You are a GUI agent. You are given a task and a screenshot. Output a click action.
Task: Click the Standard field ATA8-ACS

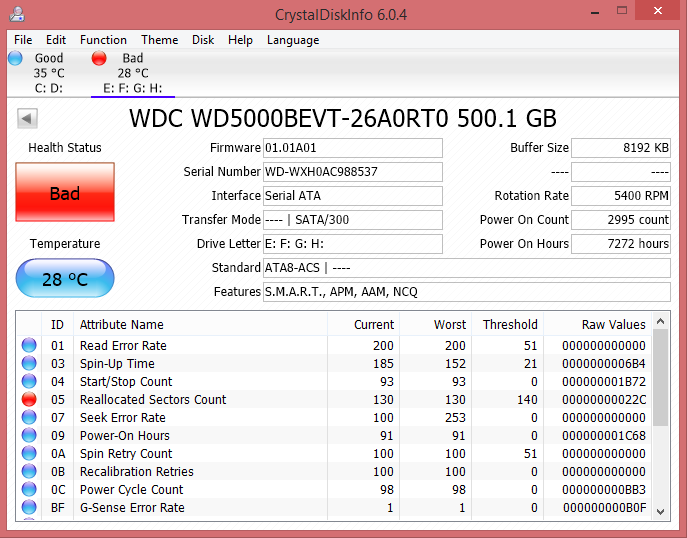coord(467,268)
